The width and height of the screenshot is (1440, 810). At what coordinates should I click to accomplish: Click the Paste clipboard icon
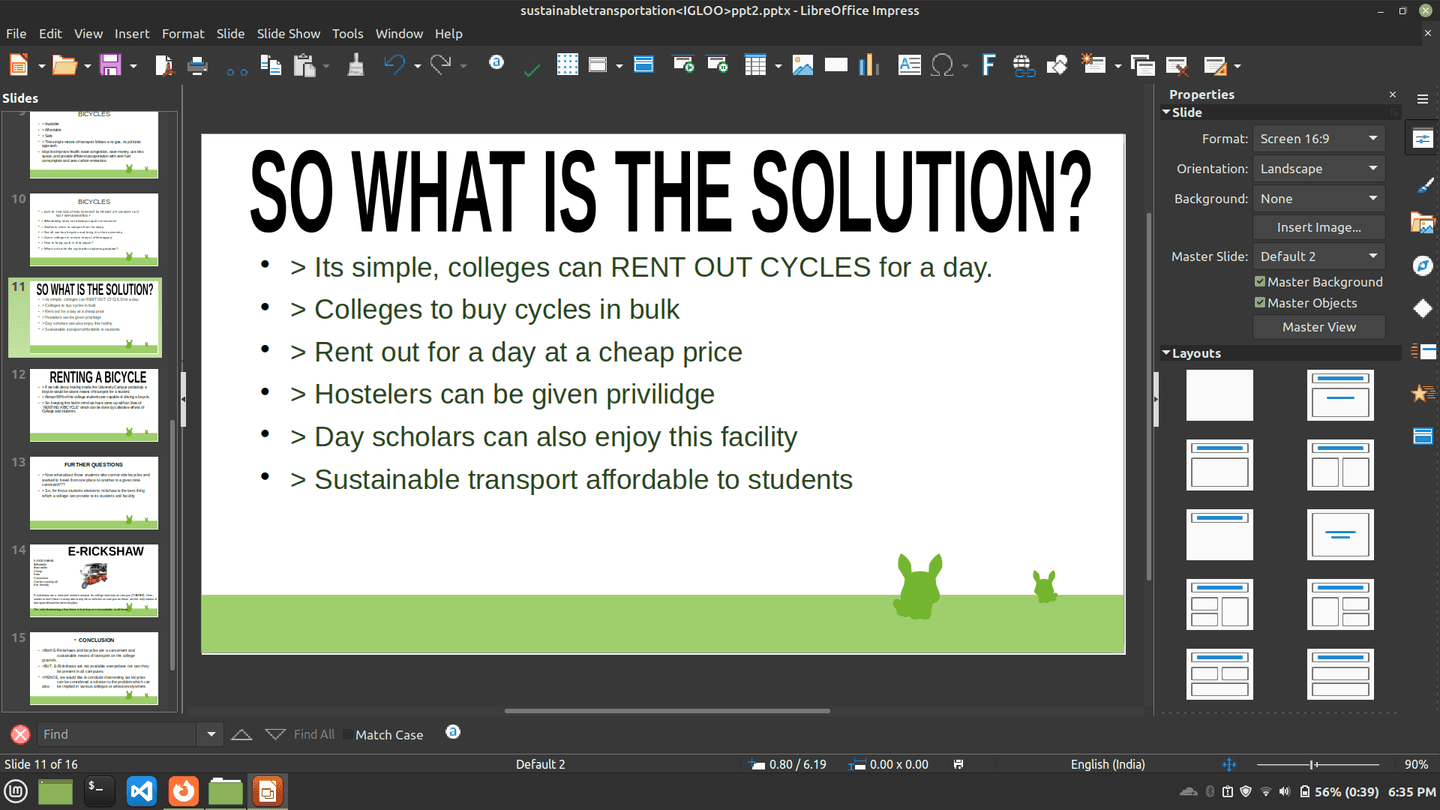305,65
